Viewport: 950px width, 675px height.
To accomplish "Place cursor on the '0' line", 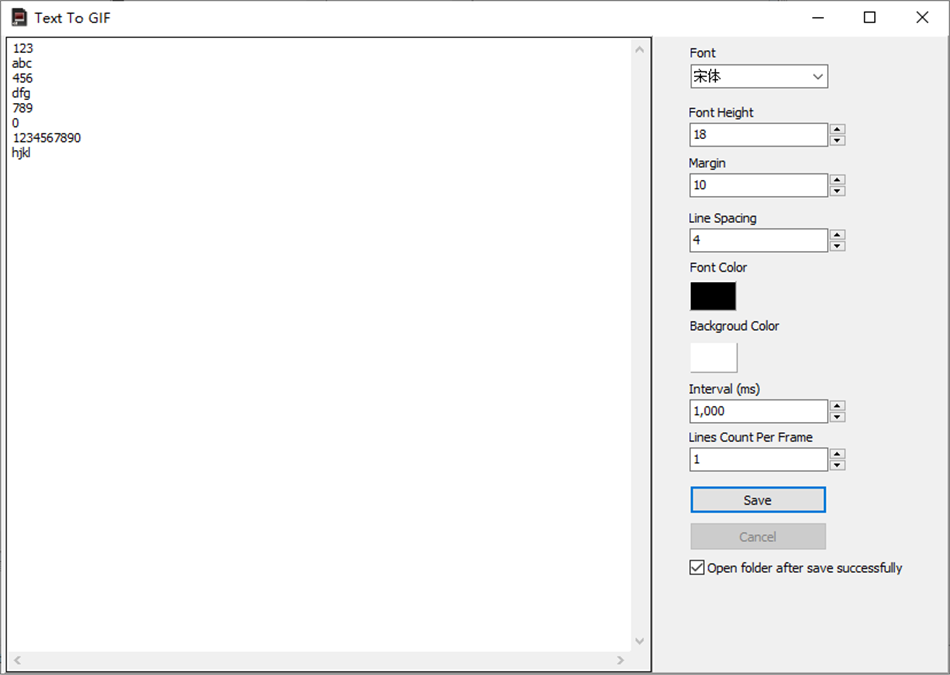I will tap(16, 123).
